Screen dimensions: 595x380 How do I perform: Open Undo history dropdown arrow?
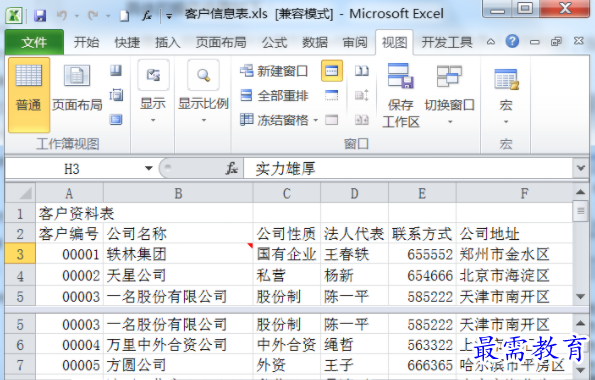pyautogui.click(x=77, y=16)
